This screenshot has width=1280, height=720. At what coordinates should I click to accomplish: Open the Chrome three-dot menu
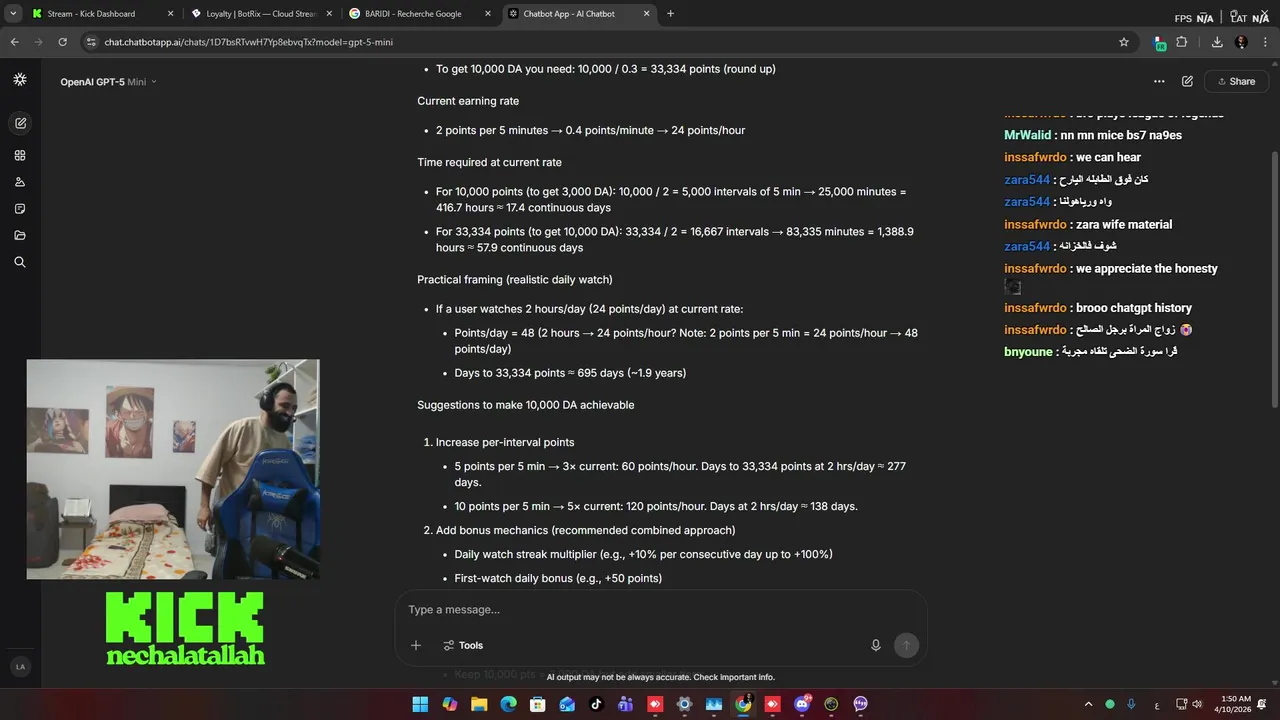[x=1265, y=42]
